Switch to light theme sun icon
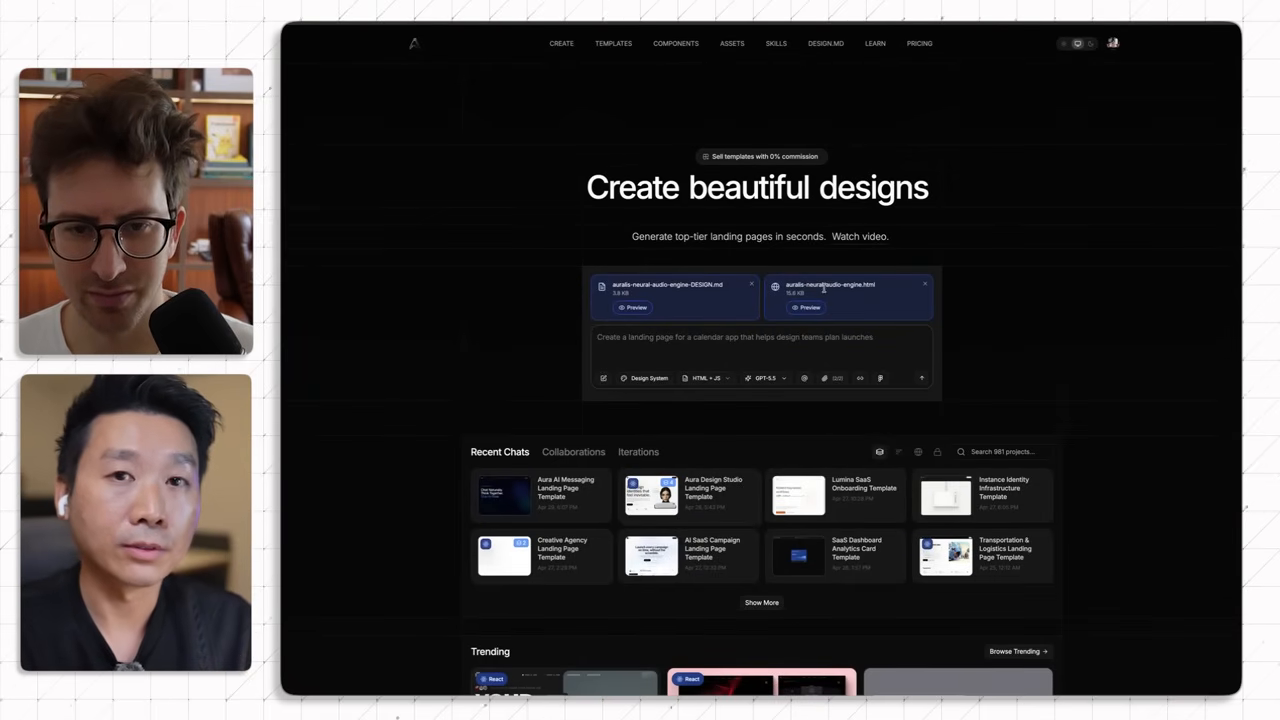 (1064, 44)
